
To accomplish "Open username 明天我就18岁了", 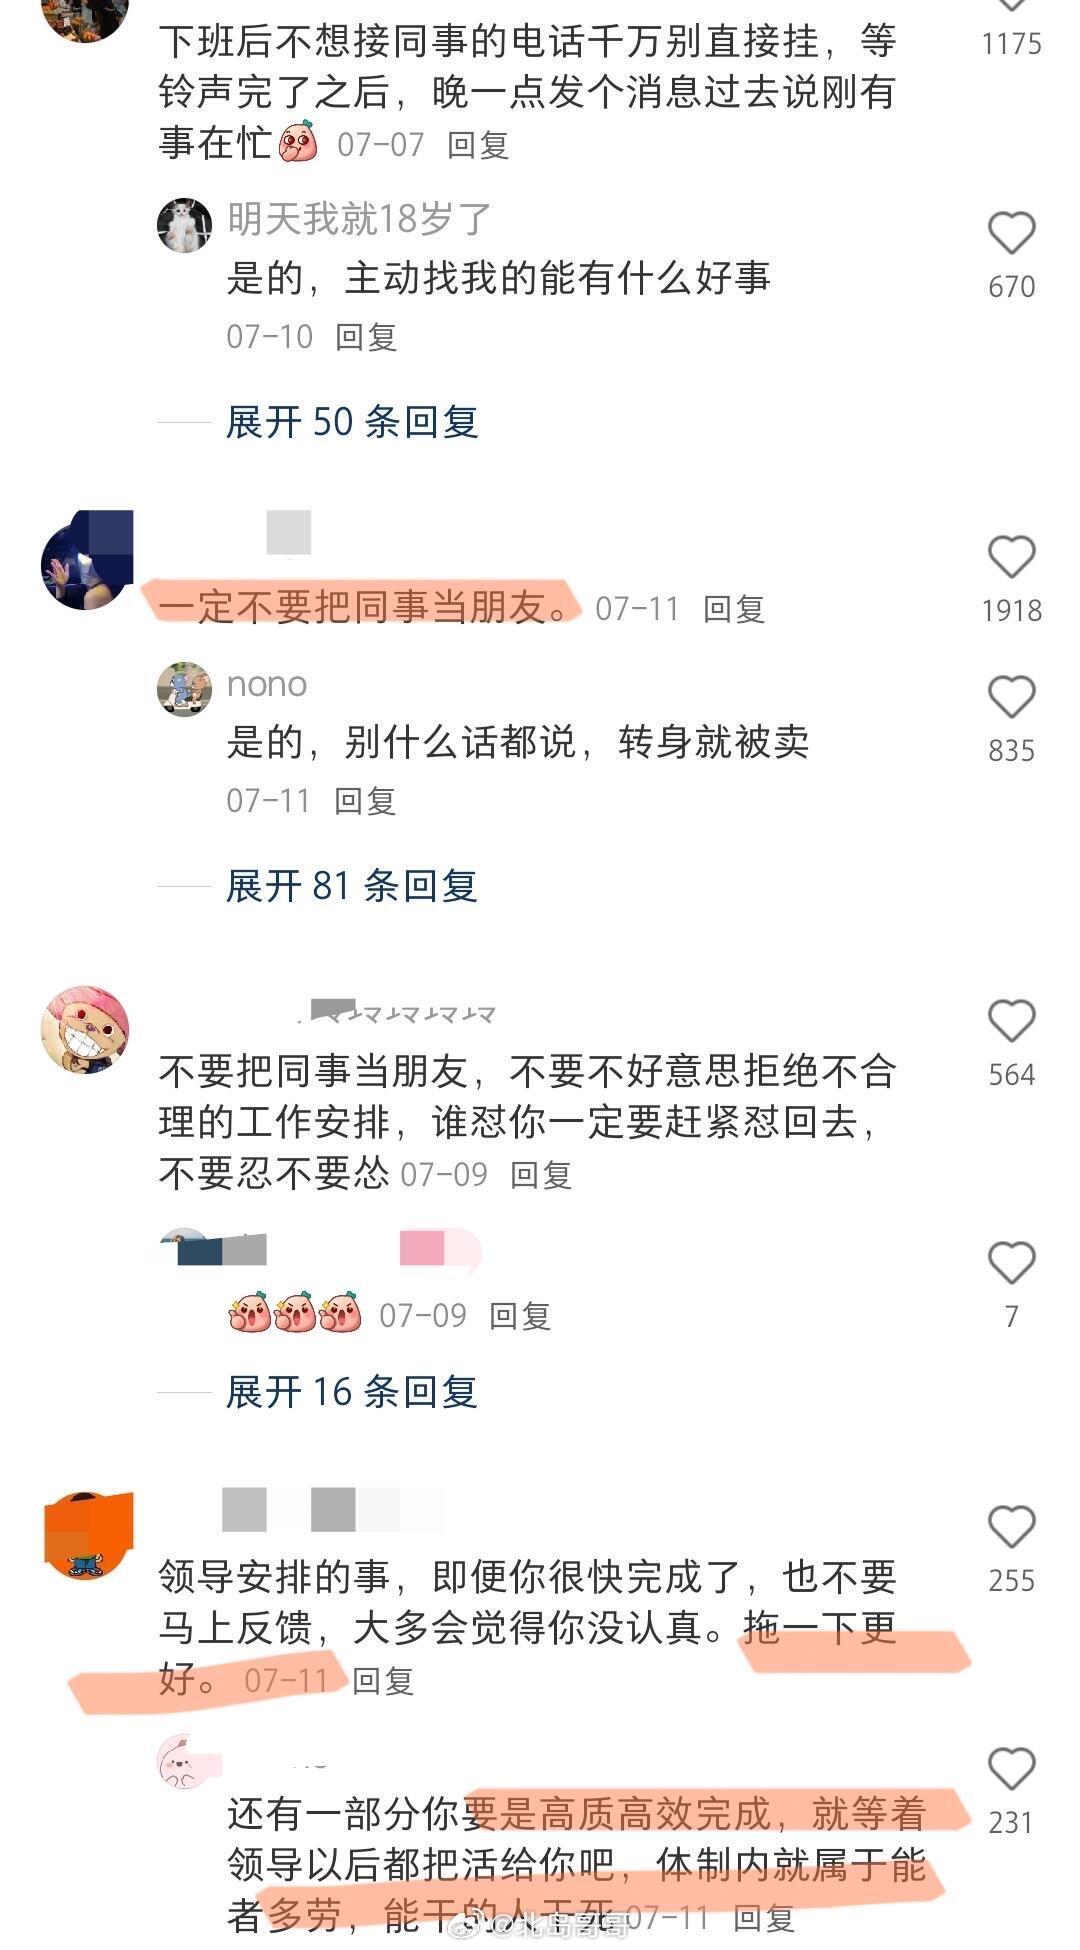I will (x=359, y=219).
